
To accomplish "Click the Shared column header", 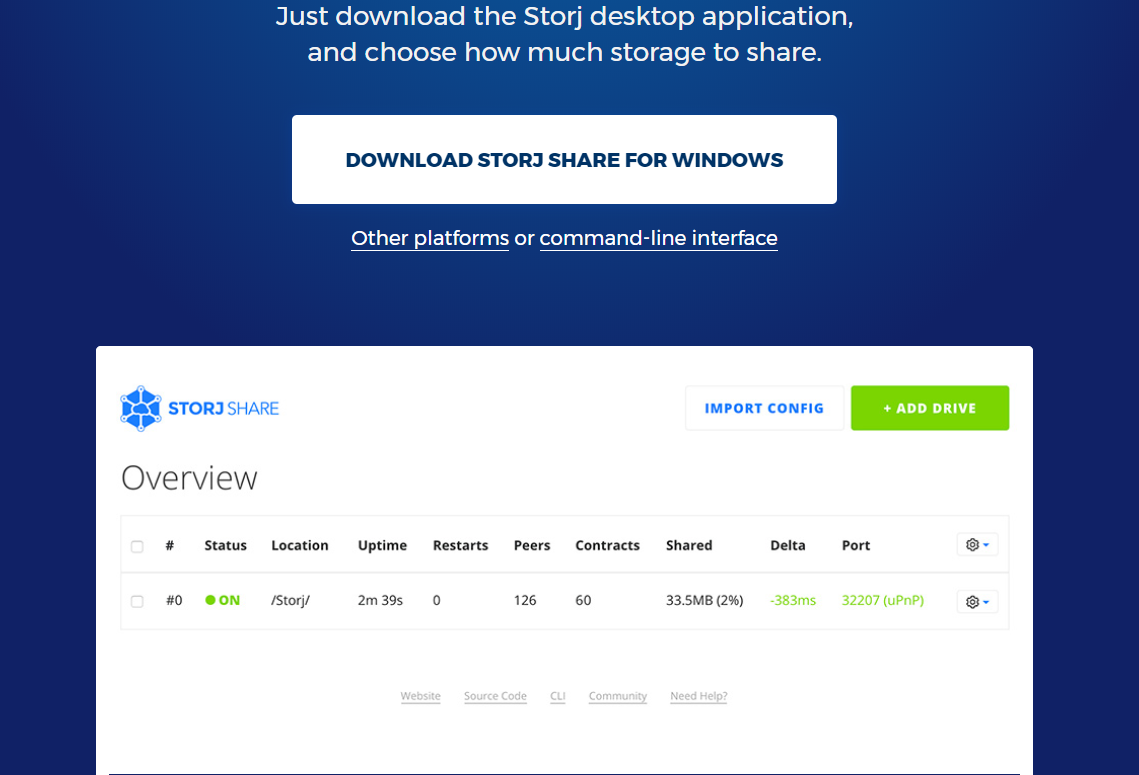I will coord(689,545).
